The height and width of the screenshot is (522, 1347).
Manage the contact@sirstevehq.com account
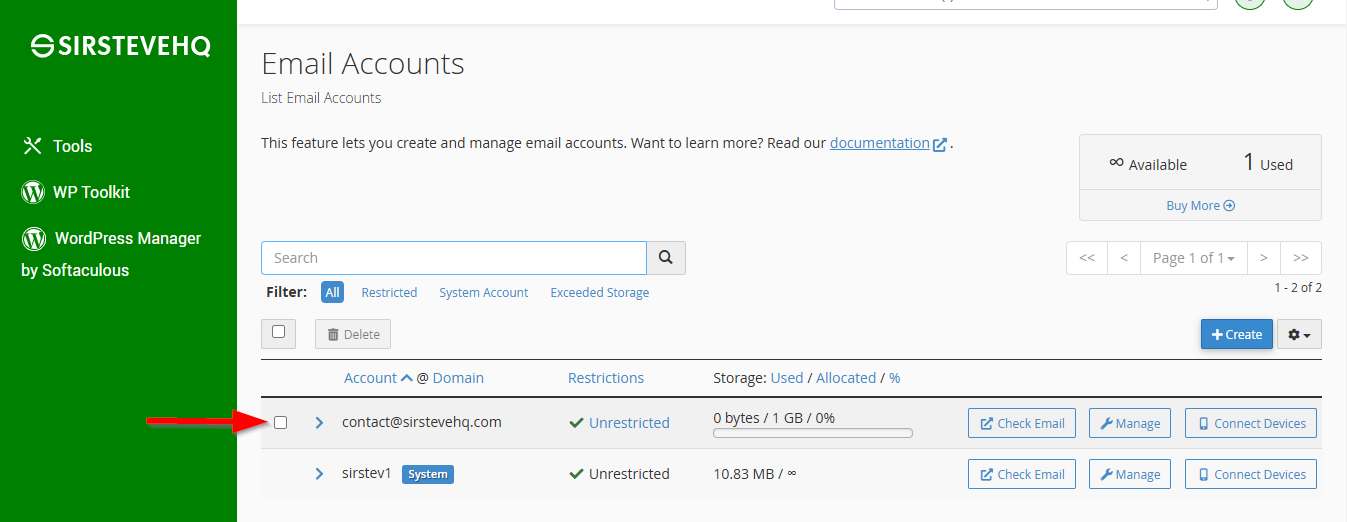tap(1130, 423)
